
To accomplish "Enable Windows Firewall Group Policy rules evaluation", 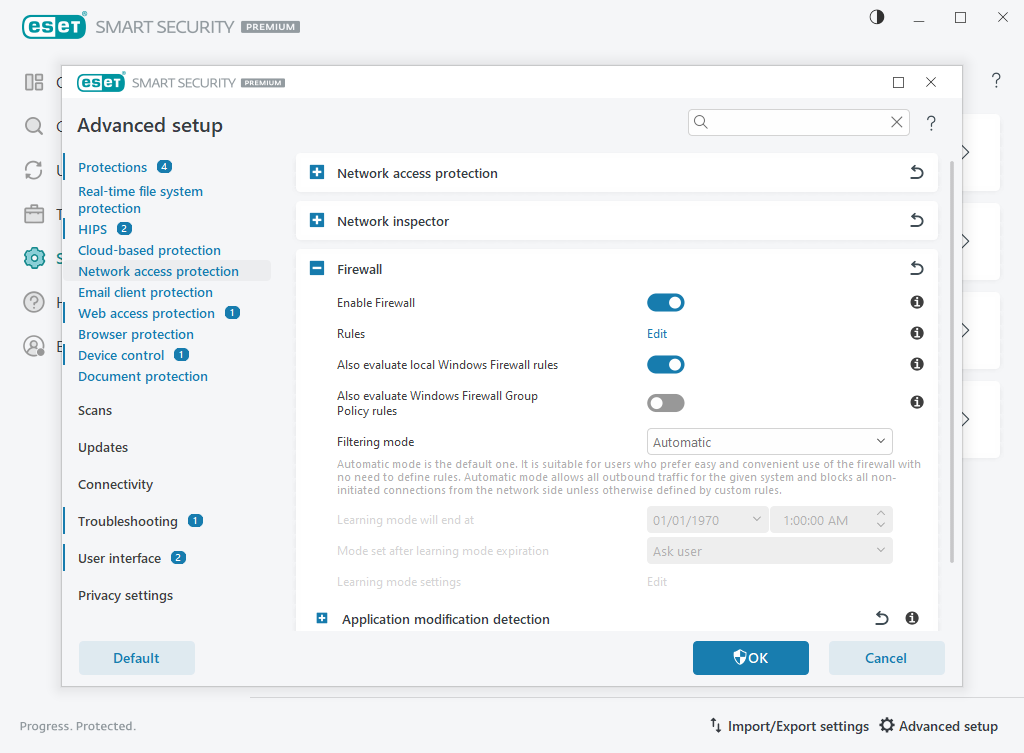I will [x=665, y=403].
